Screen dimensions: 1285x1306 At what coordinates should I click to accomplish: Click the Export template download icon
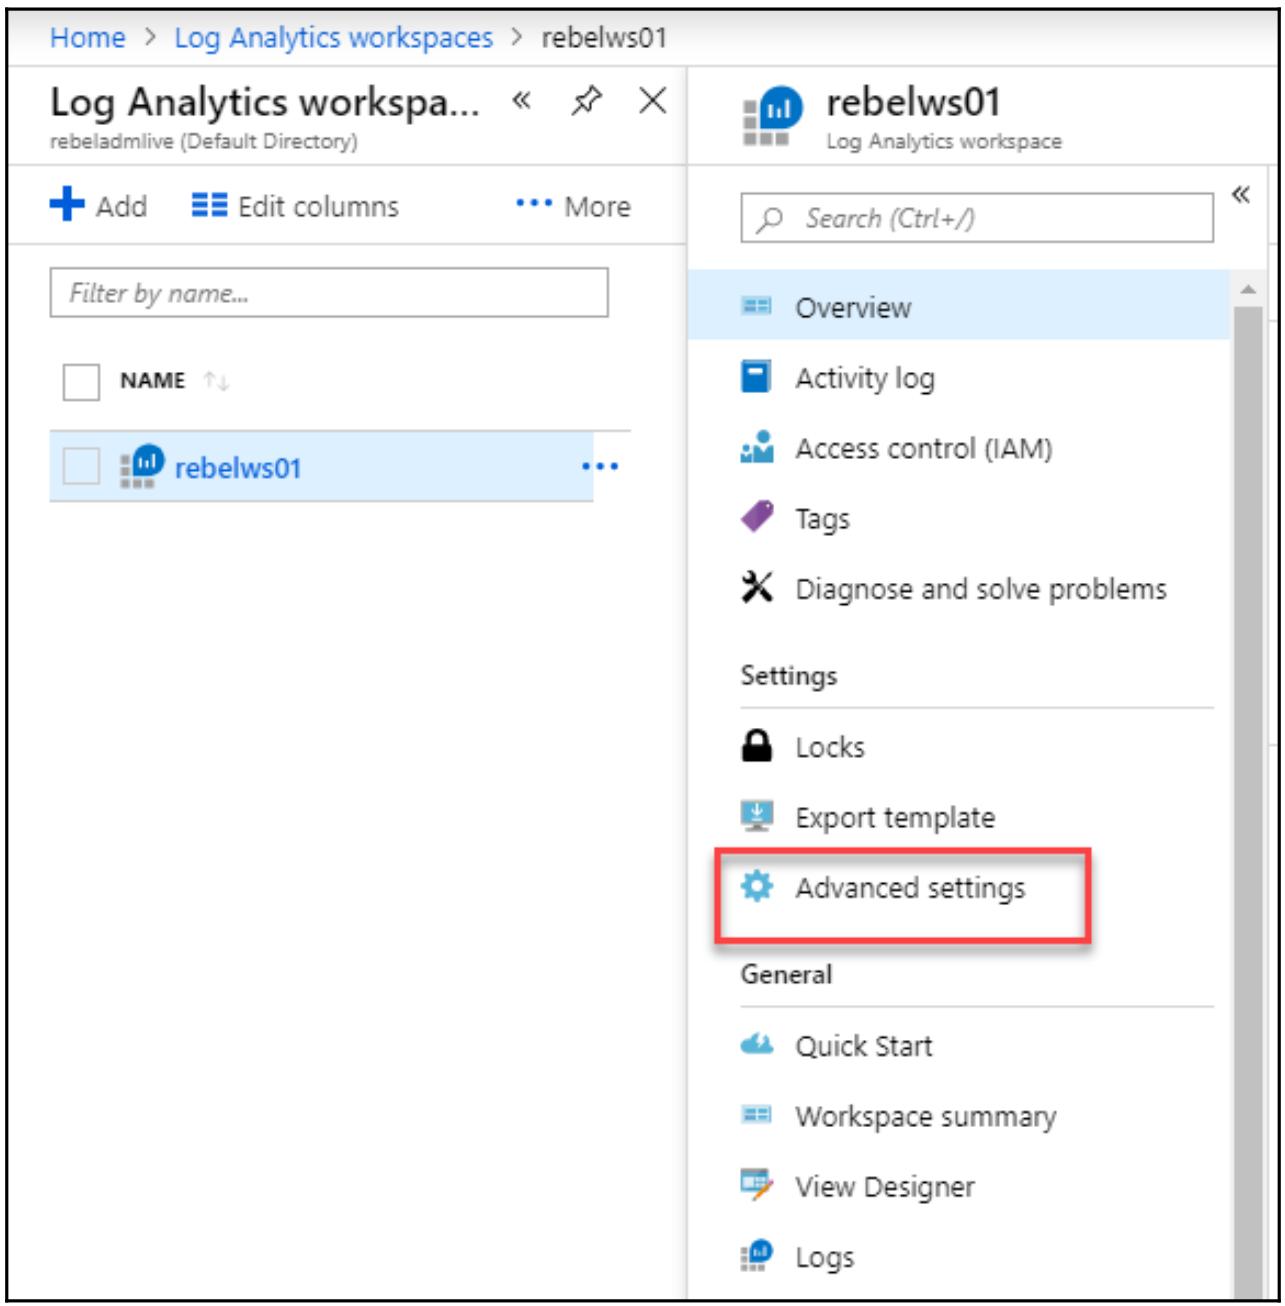point(756,817)
